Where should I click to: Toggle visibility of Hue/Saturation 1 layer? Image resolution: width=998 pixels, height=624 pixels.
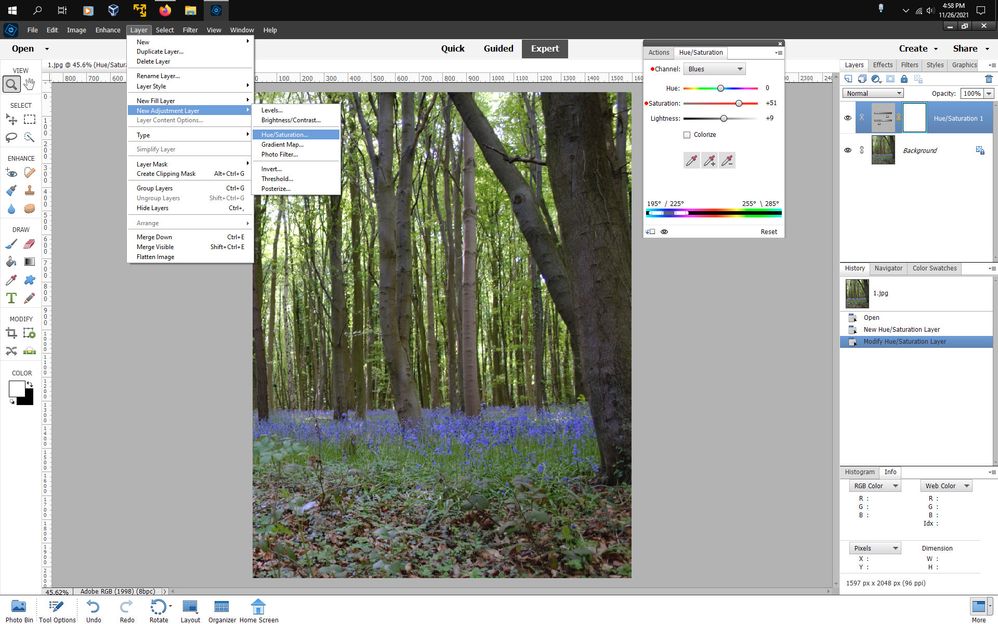coord(847,118)
